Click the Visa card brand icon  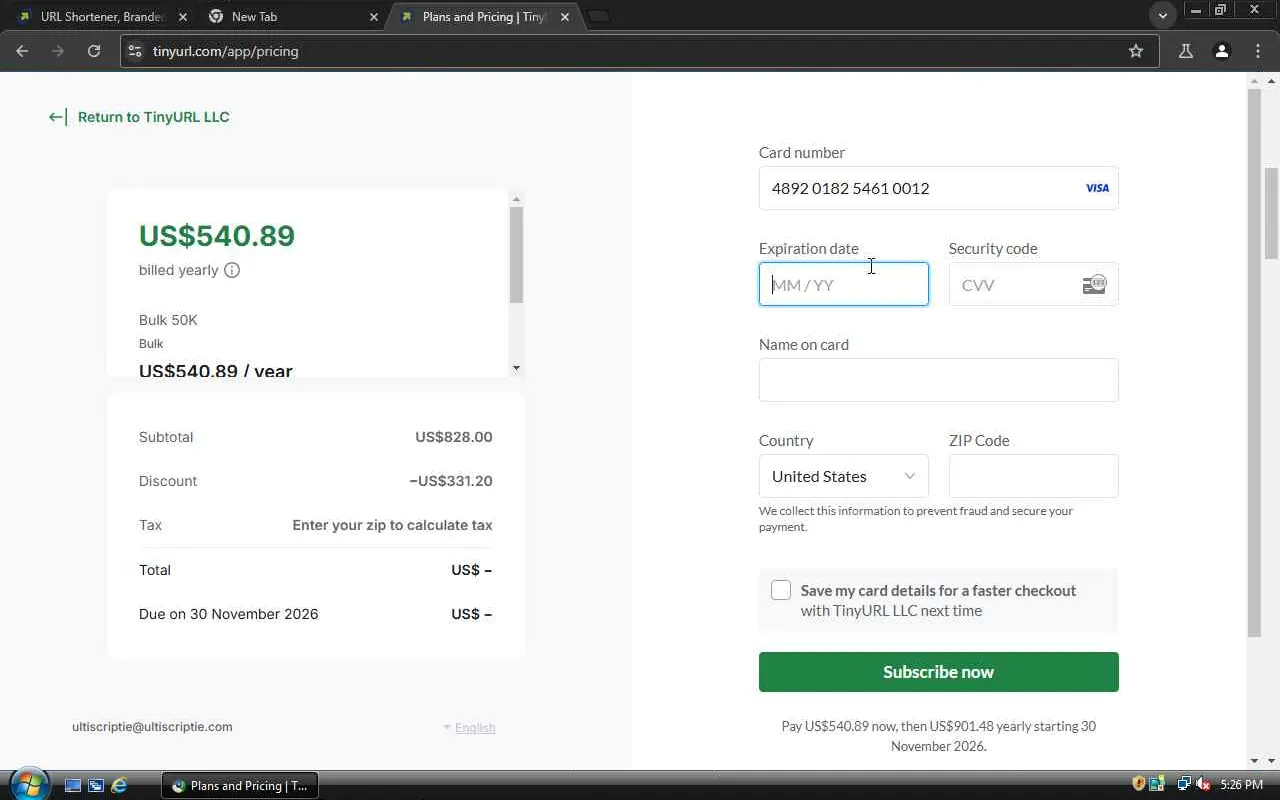point(1097,188)
